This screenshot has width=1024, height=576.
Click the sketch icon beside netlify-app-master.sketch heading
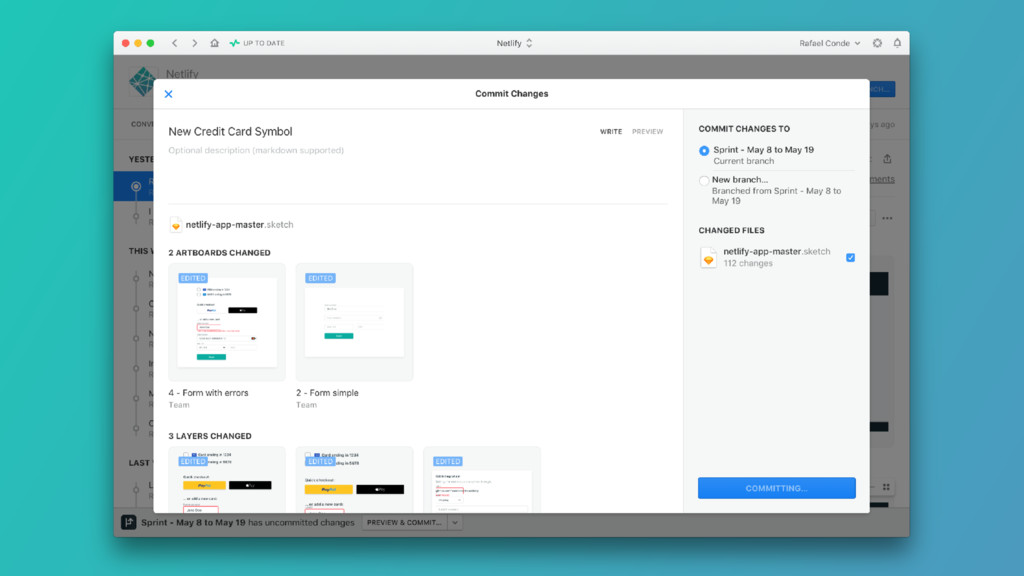click(x=175, y=225)
